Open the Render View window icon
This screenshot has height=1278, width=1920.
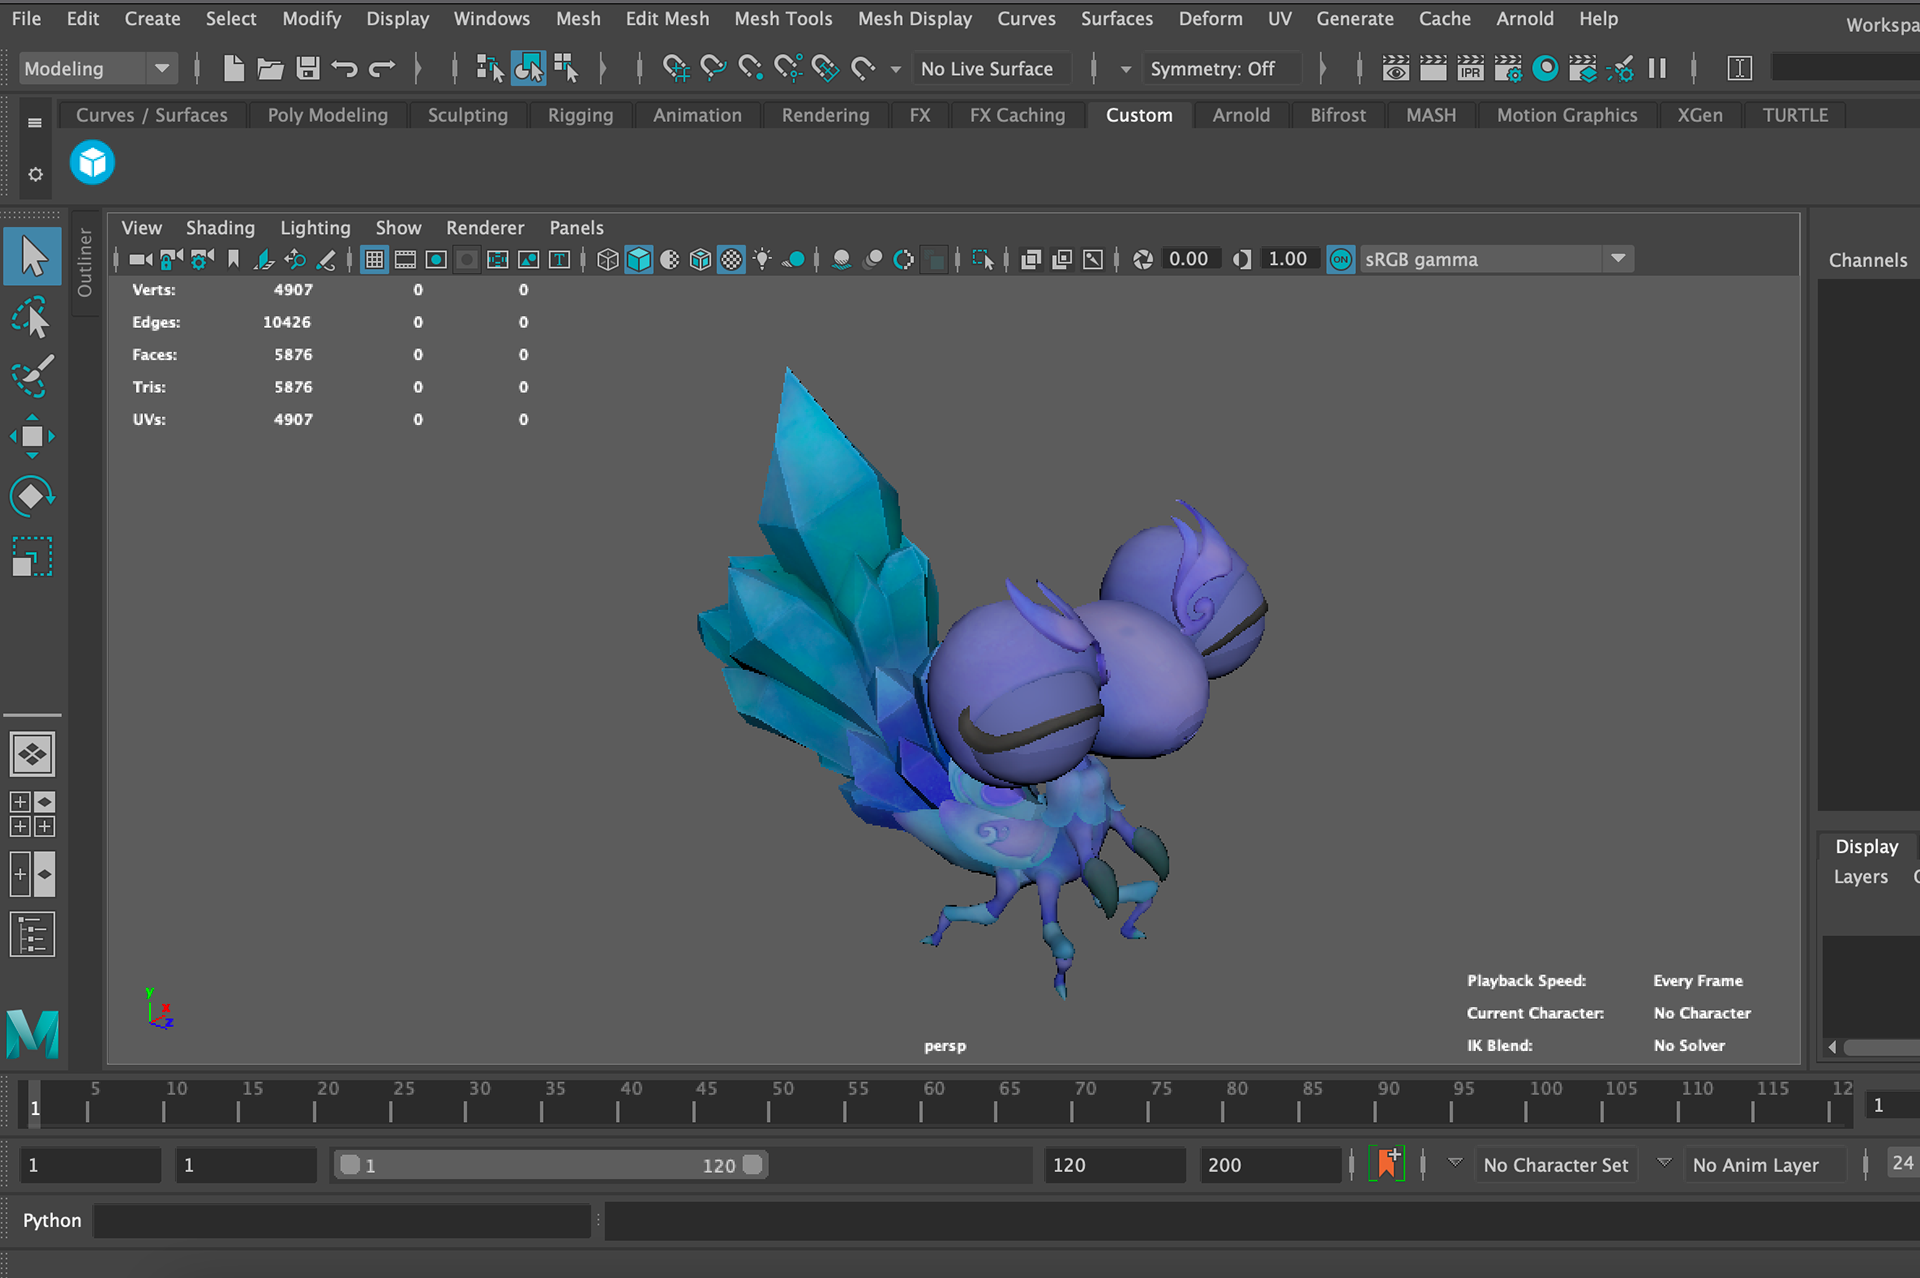pos(1396,68)
